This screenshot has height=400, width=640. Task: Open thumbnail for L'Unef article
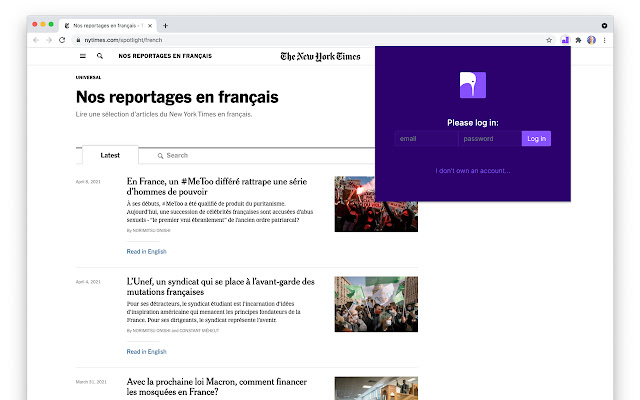376,304
